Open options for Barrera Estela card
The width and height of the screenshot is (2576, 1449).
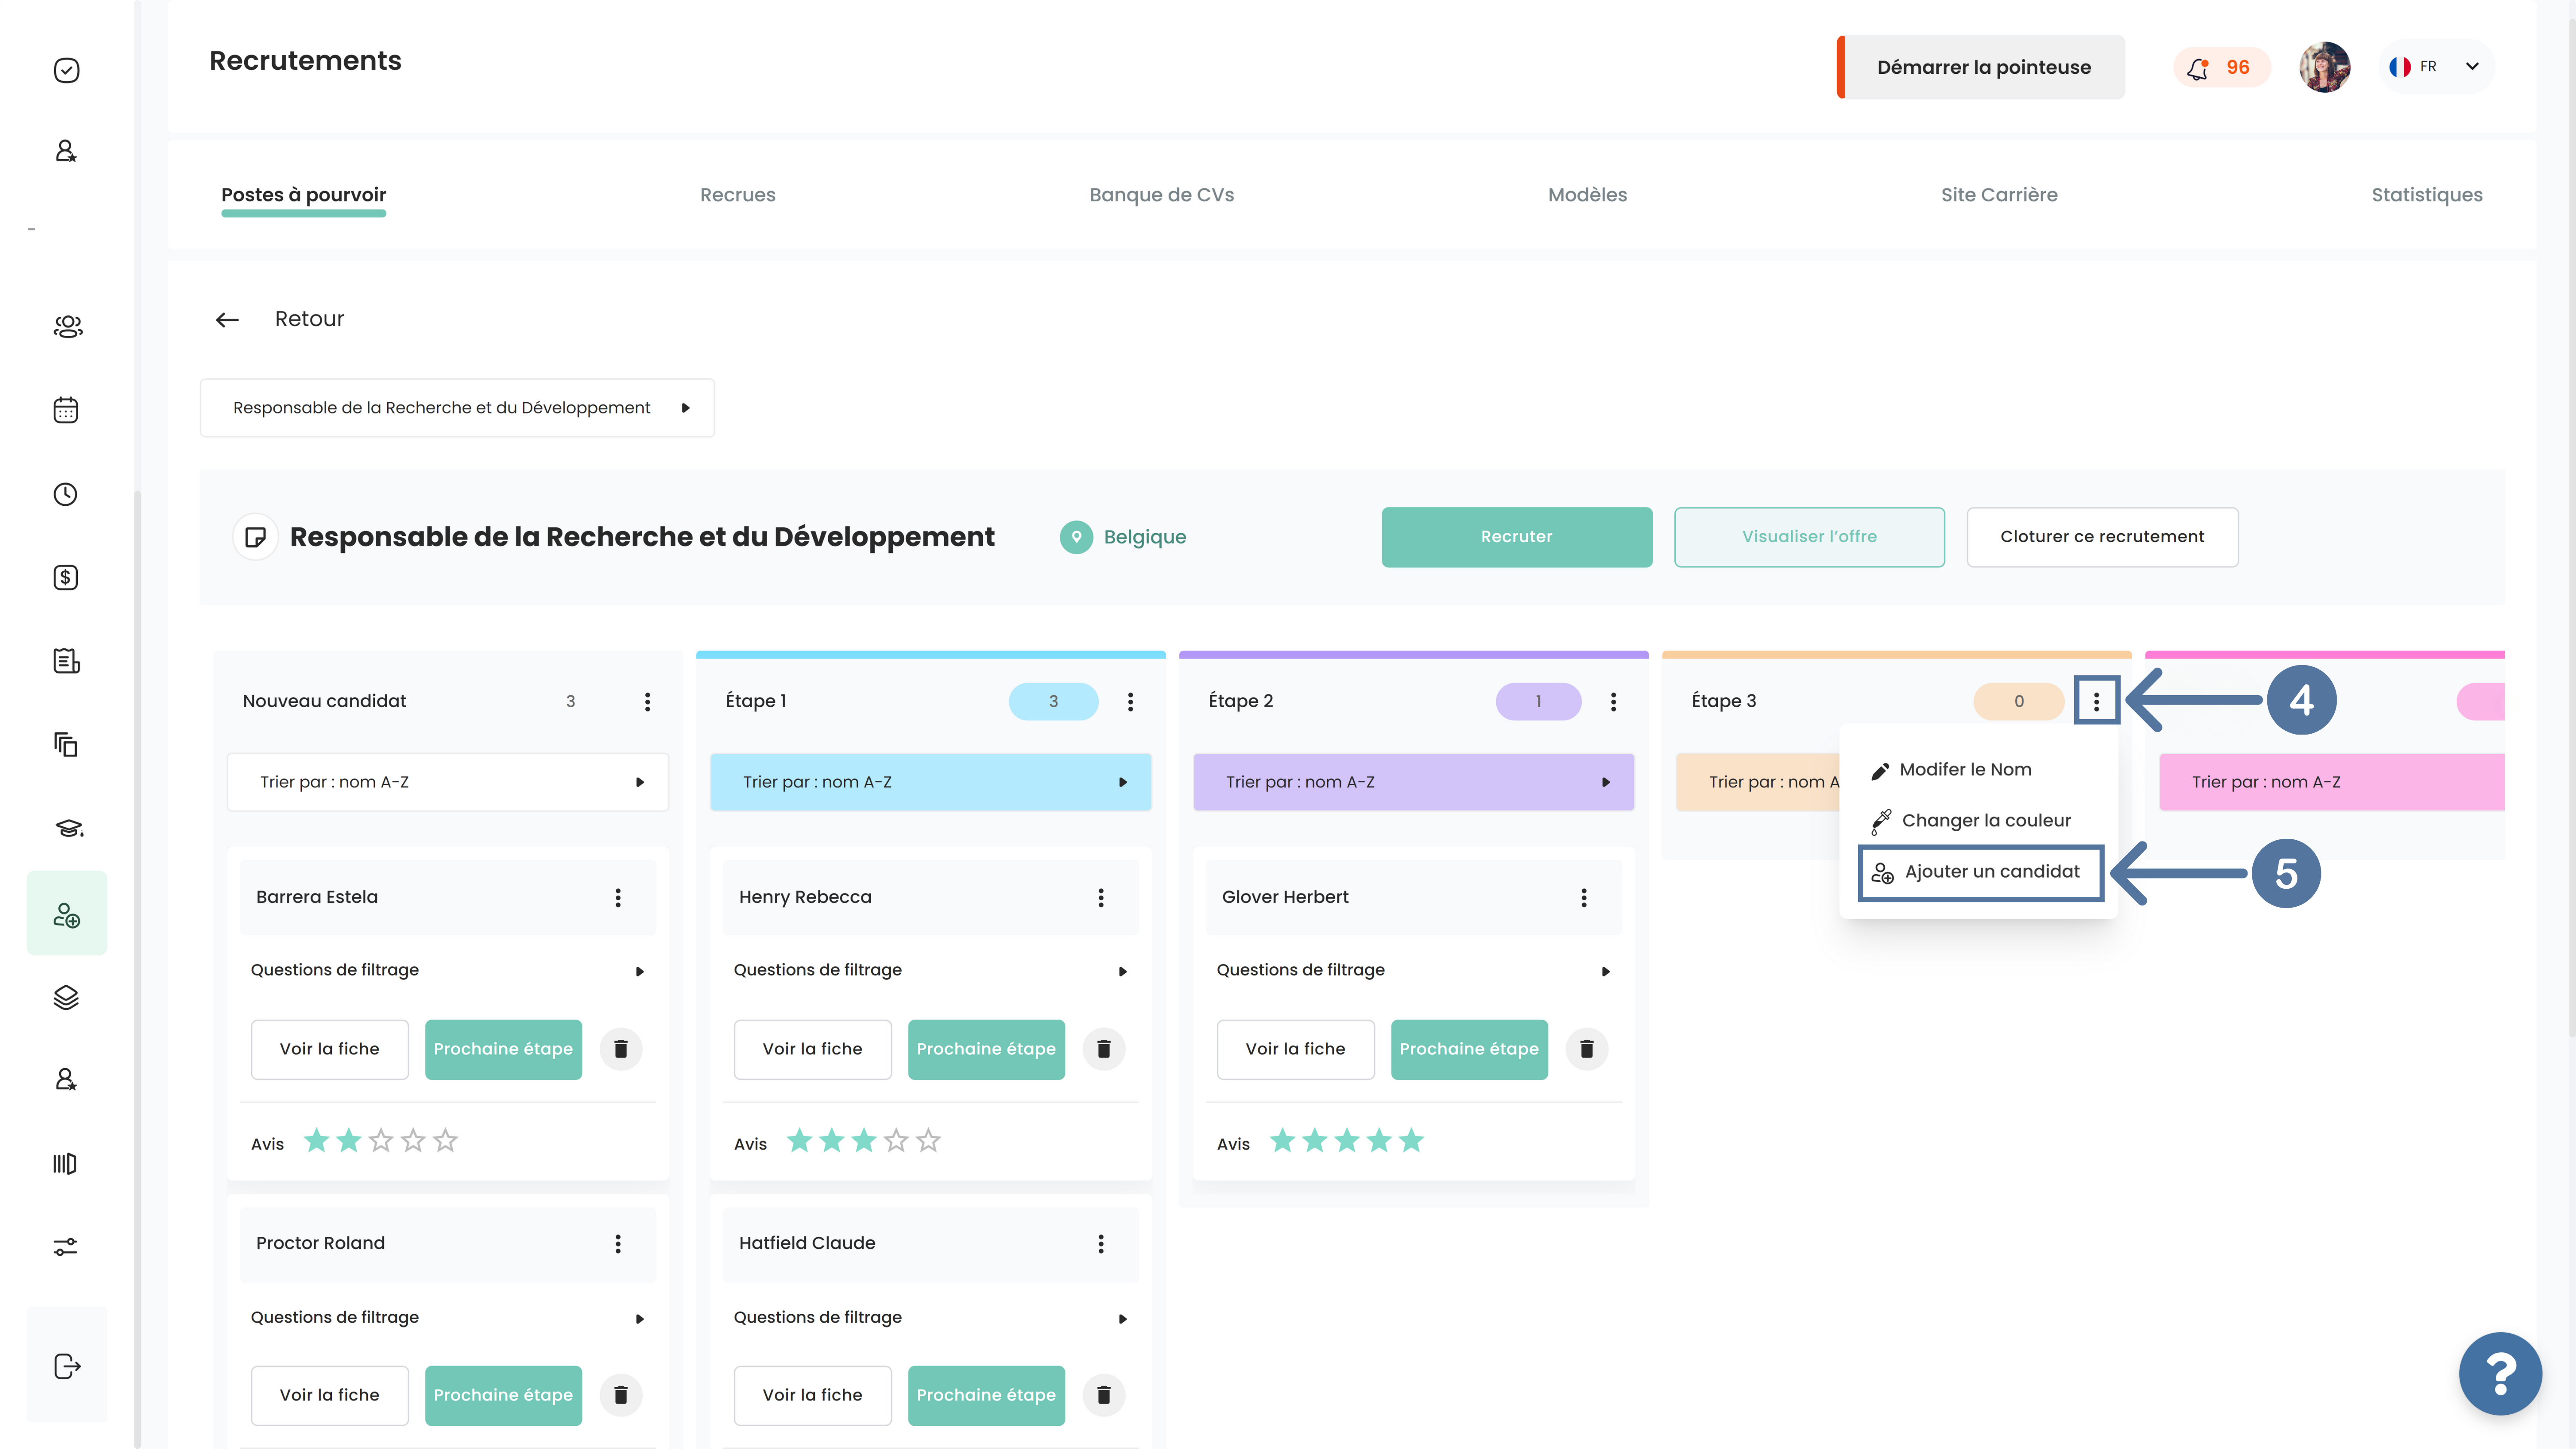(x=618, y=898)
